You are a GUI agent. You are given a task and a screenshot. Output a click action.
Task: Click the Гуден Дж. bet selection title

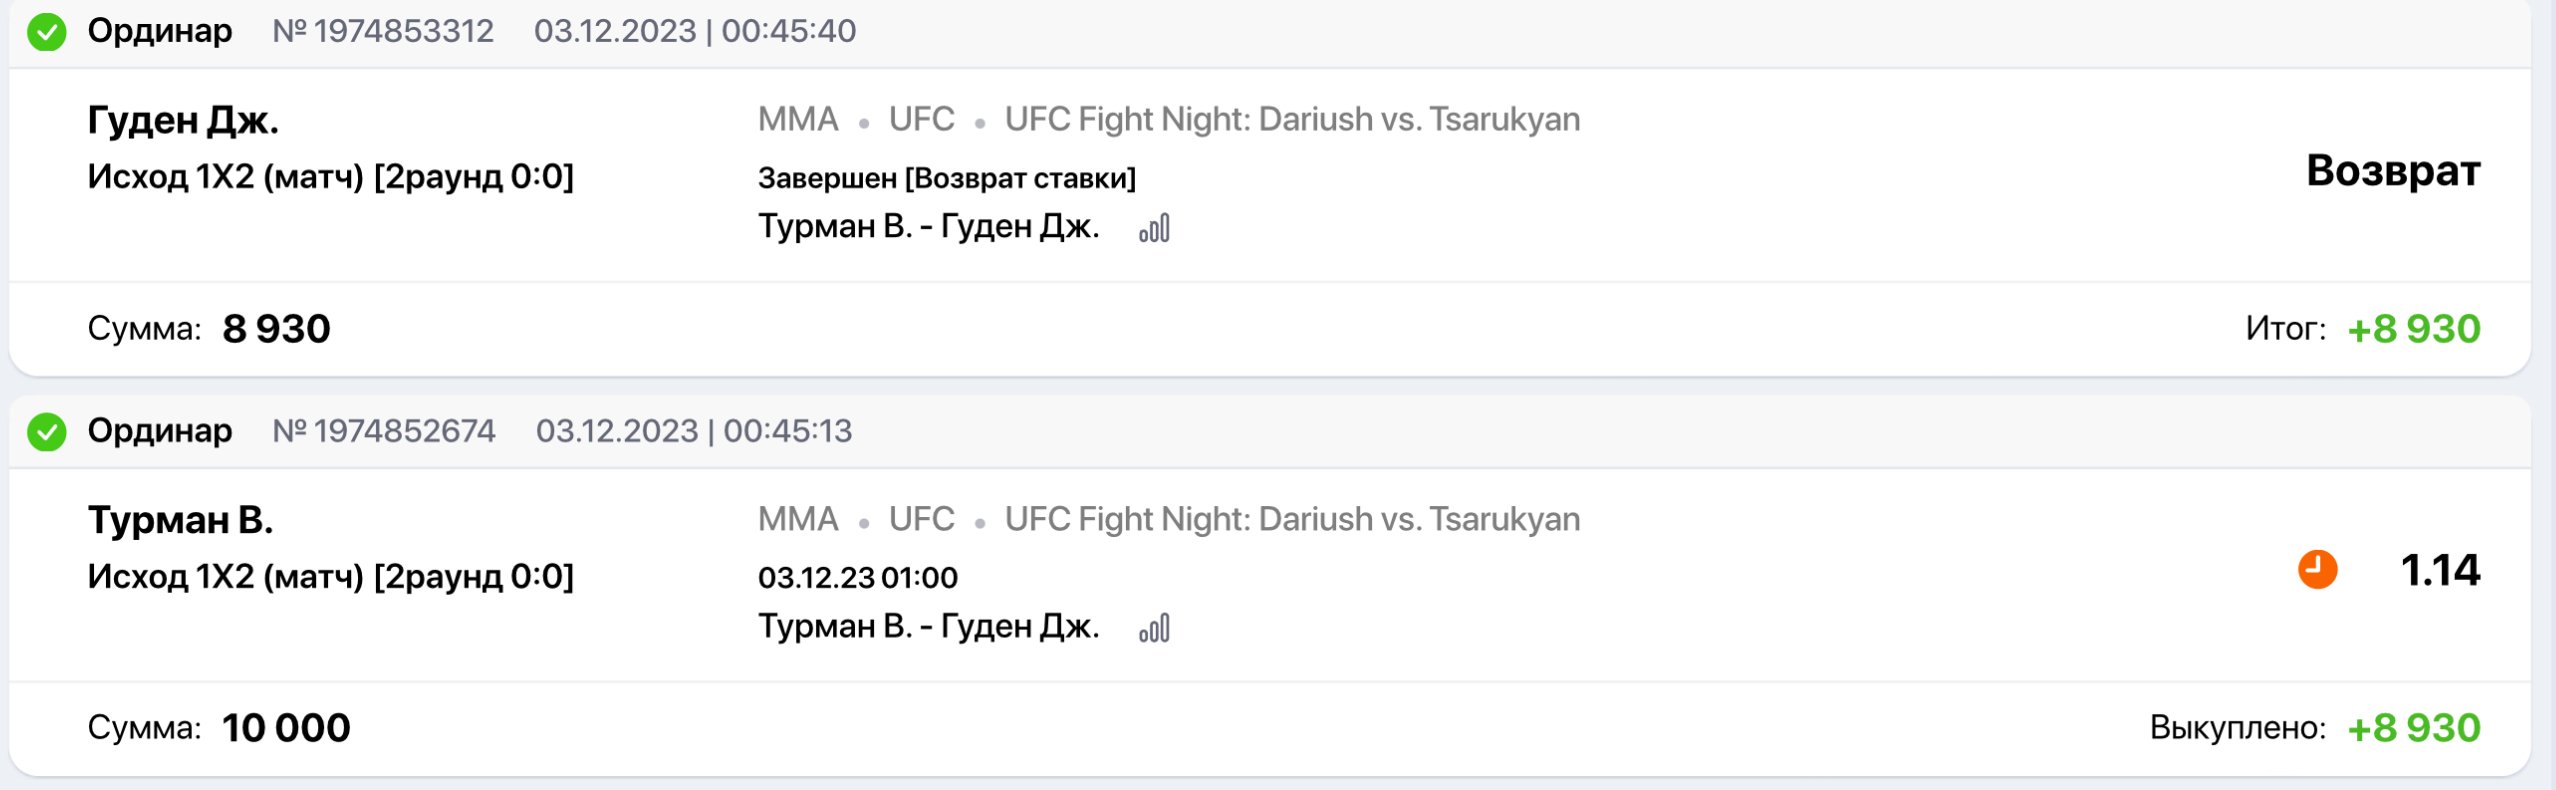pos(183,120)
